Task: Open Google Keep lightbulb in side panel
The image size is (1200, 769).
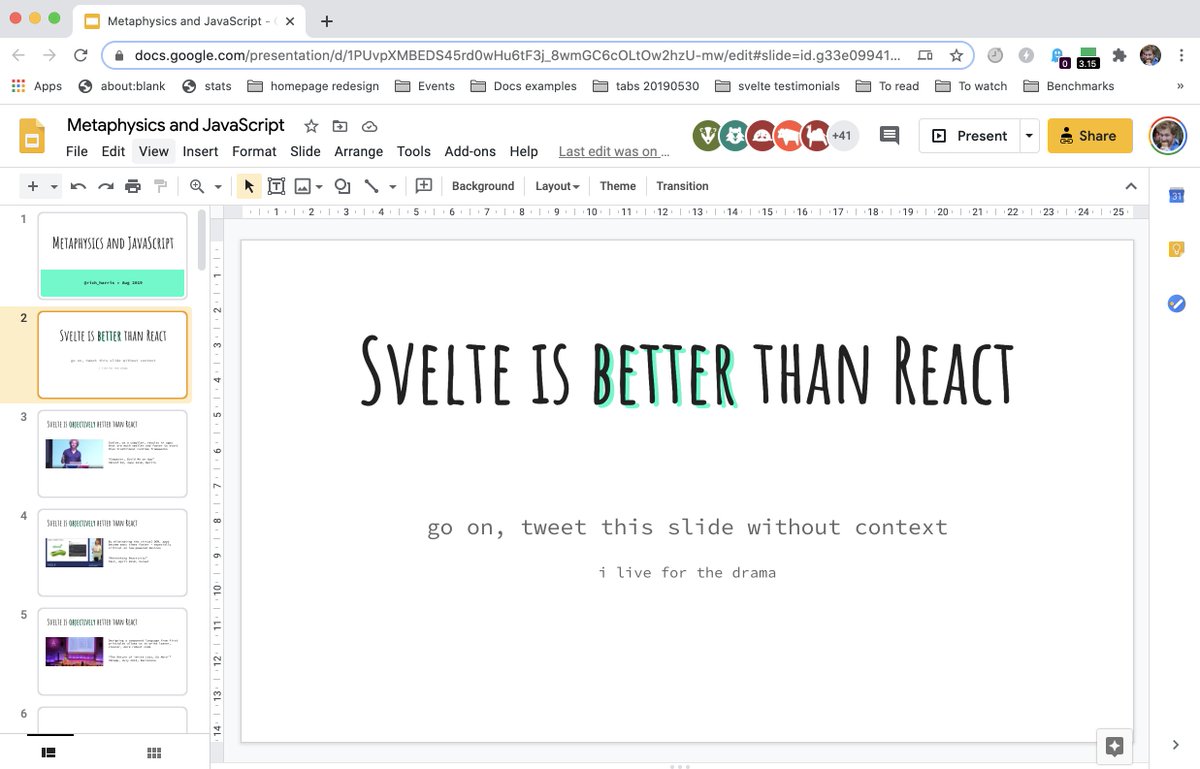Action: 1177,249
